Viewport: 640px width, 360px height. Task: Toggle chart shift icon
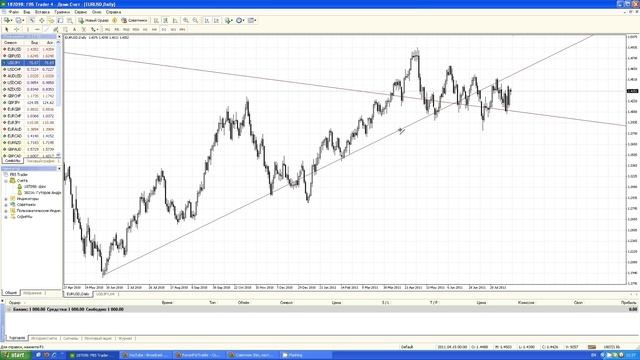(217, 20)
